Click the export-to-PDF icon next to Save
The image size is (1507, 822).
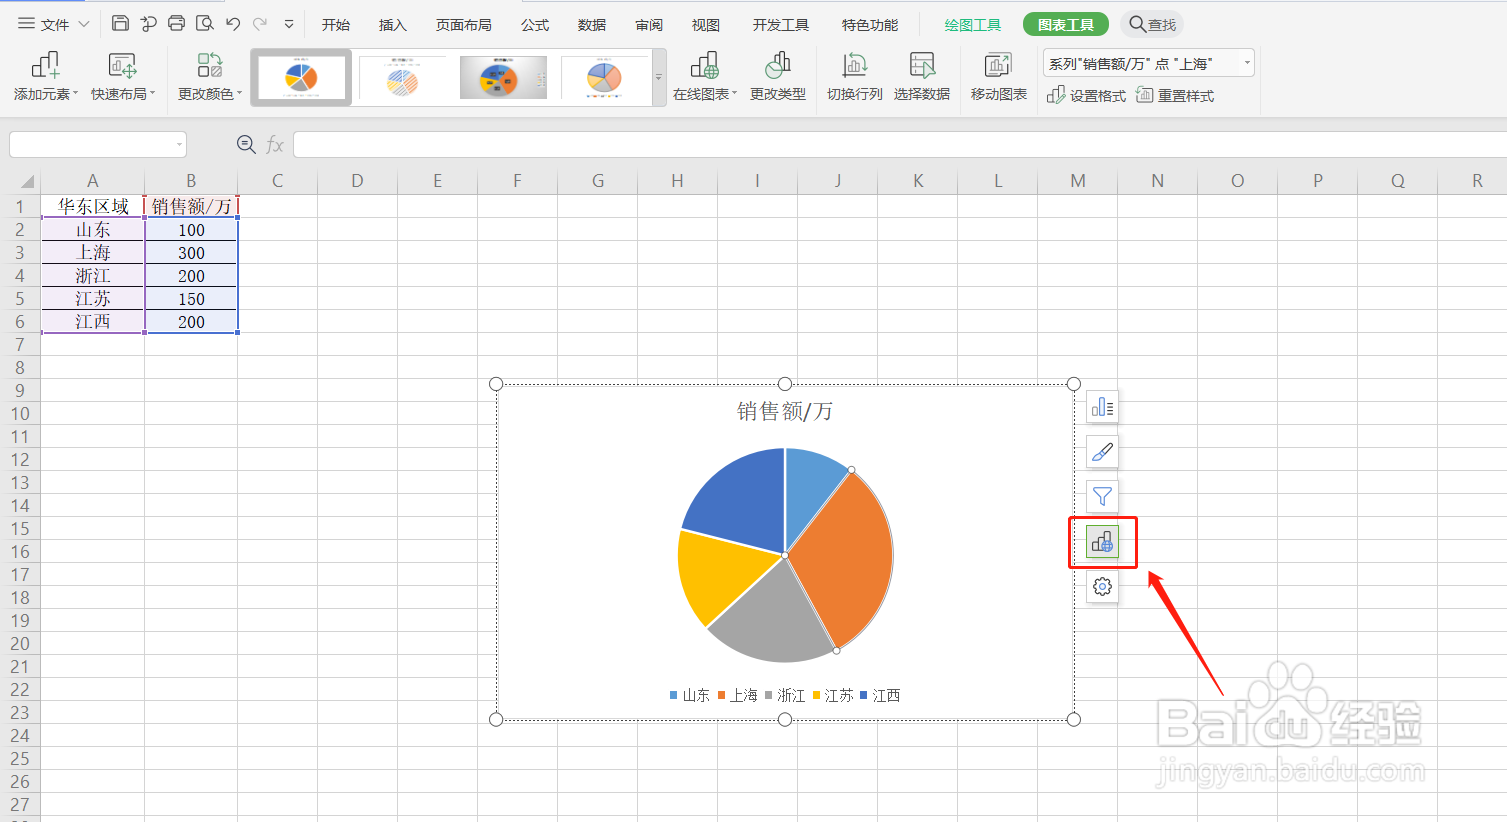(149, 23)
